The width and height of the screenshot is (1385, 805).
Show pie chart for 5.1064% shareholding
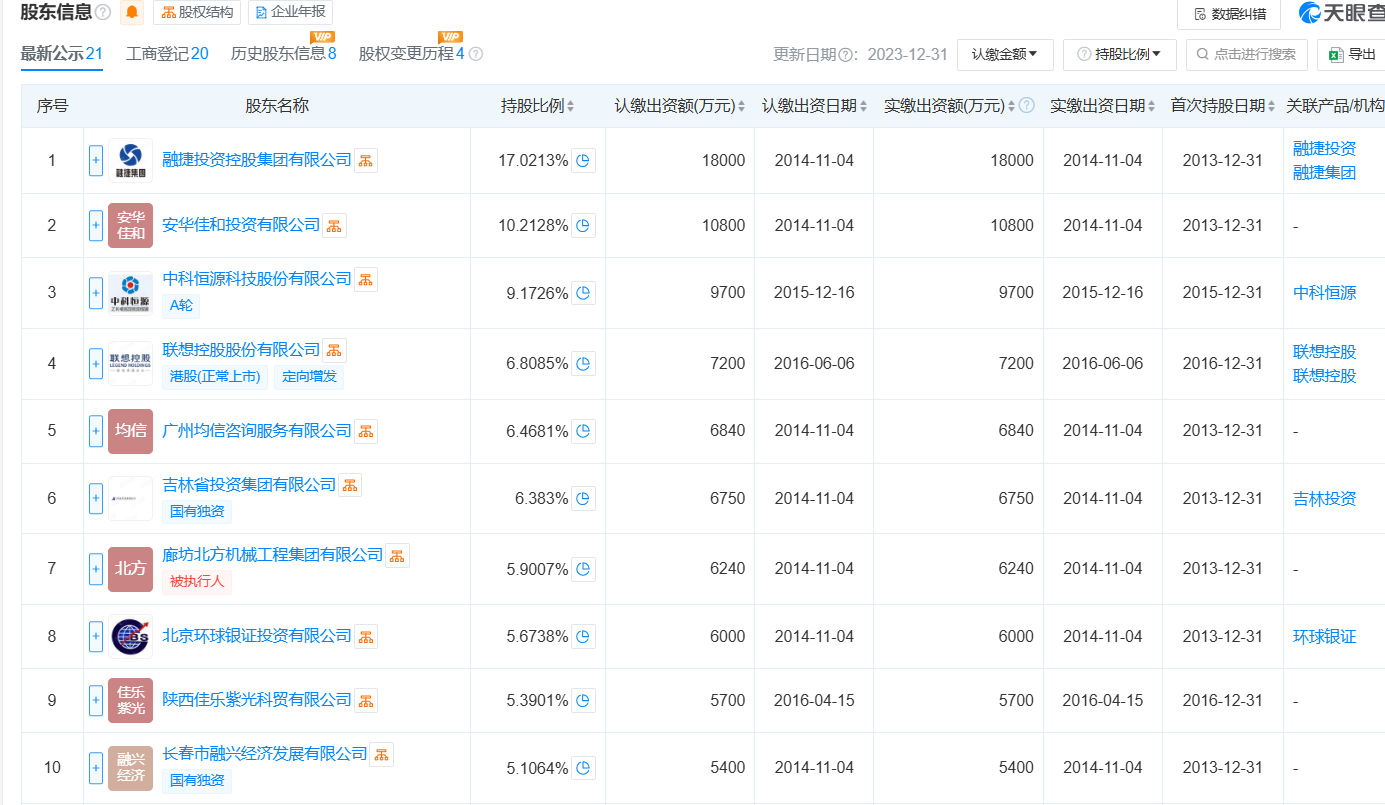pos(583,768)
